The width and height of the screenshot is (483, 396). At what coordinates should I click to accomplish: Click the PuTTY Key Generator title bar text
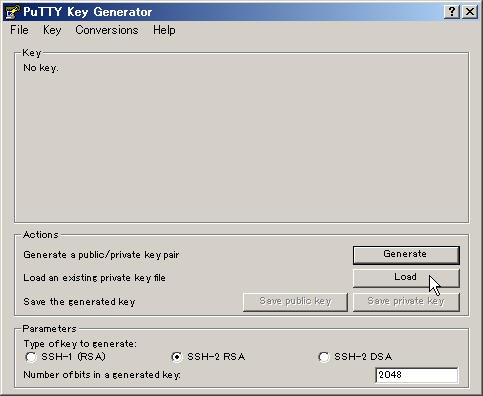[88, 12]
